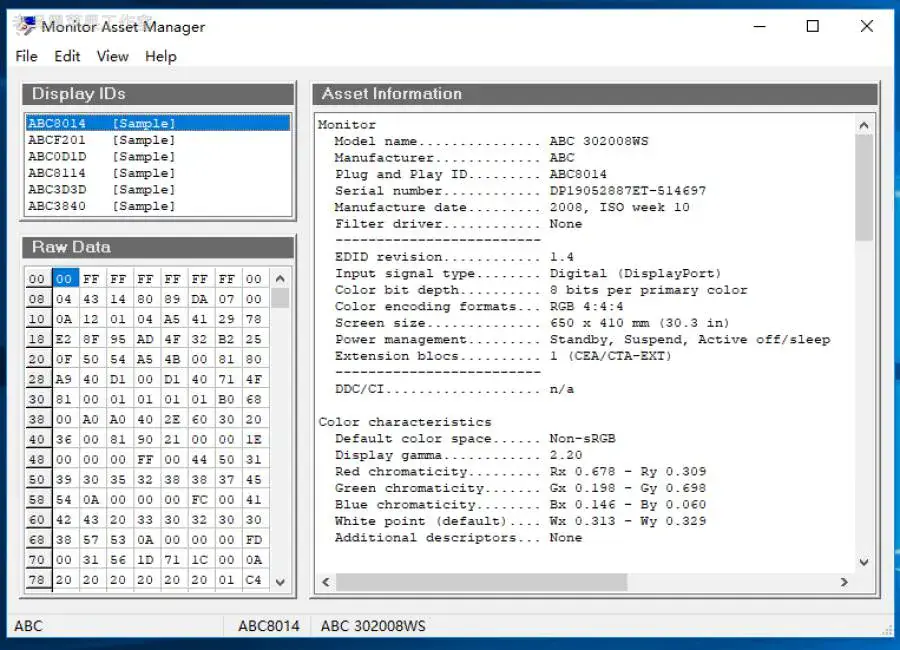The image size is (900, 650).
Task: Click the Asset Information scroll right arrow
Action: 844,582
